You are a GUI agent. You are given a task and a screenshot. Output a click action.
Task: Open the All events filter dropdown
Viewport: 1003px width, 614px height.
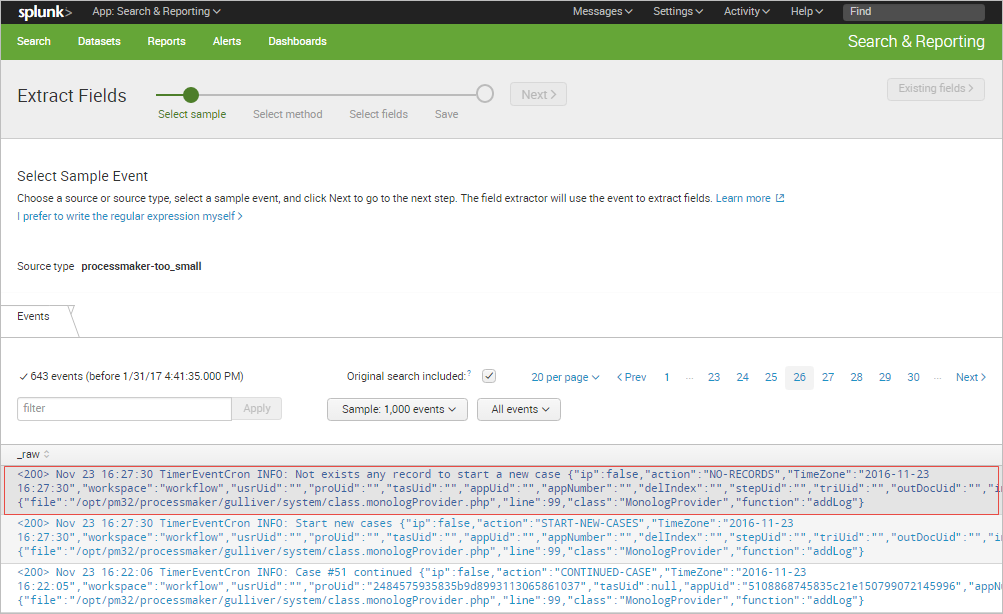click(x=518, y=409)
